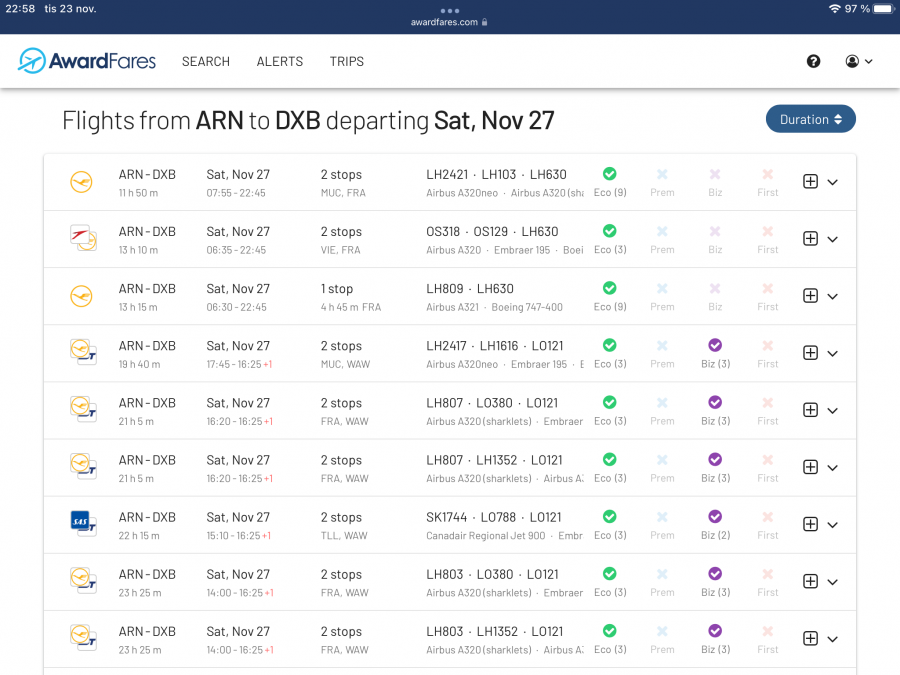Open the user account menu
This screenshot has width=900, height=675.
[859, 61]
